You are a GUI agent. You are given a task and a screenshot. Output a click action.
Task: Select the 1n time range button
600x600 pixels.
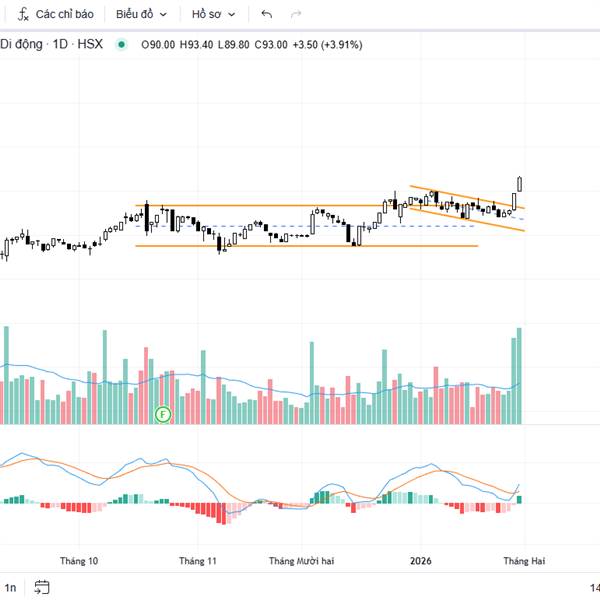(11, 587)
